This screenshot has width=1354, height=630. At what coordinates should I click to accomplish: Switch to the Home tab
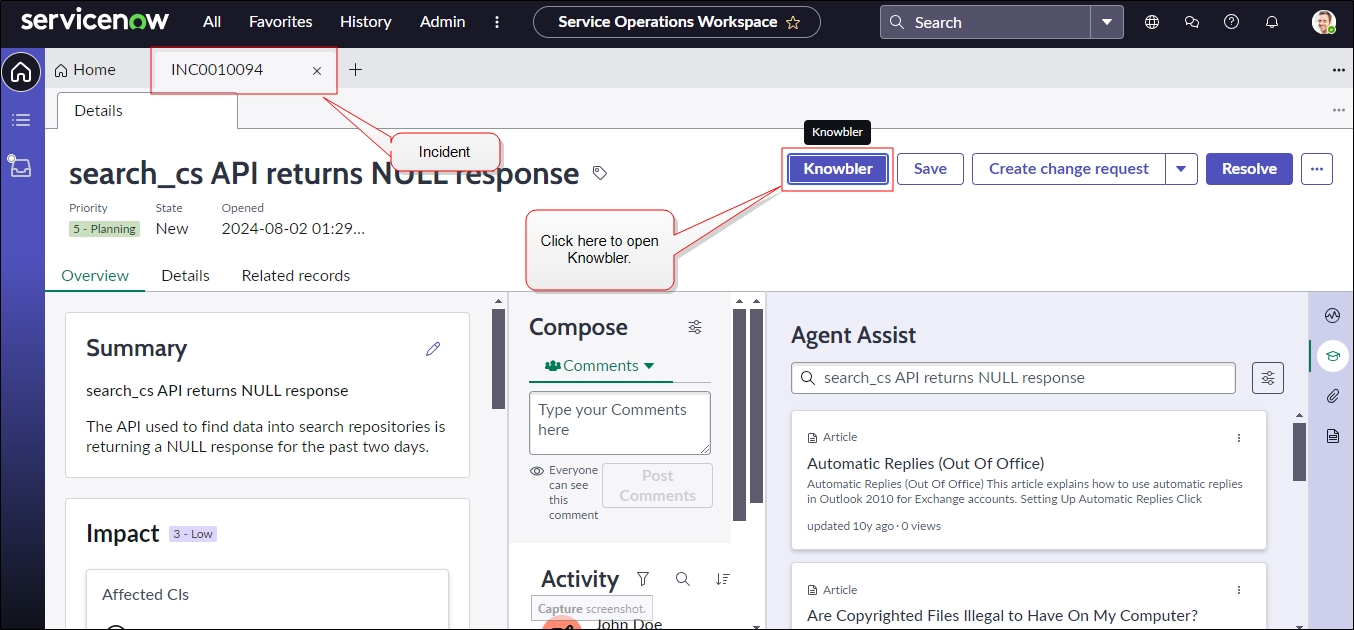point(85,70)
